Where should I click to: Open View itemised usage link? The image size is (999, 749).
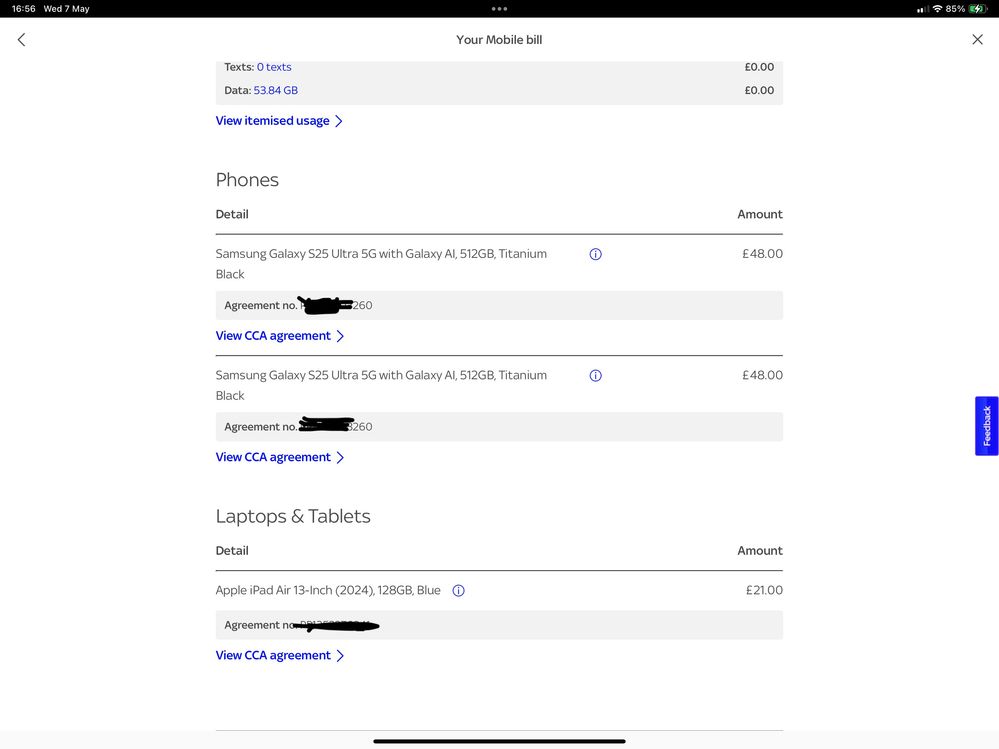[272, 121]
